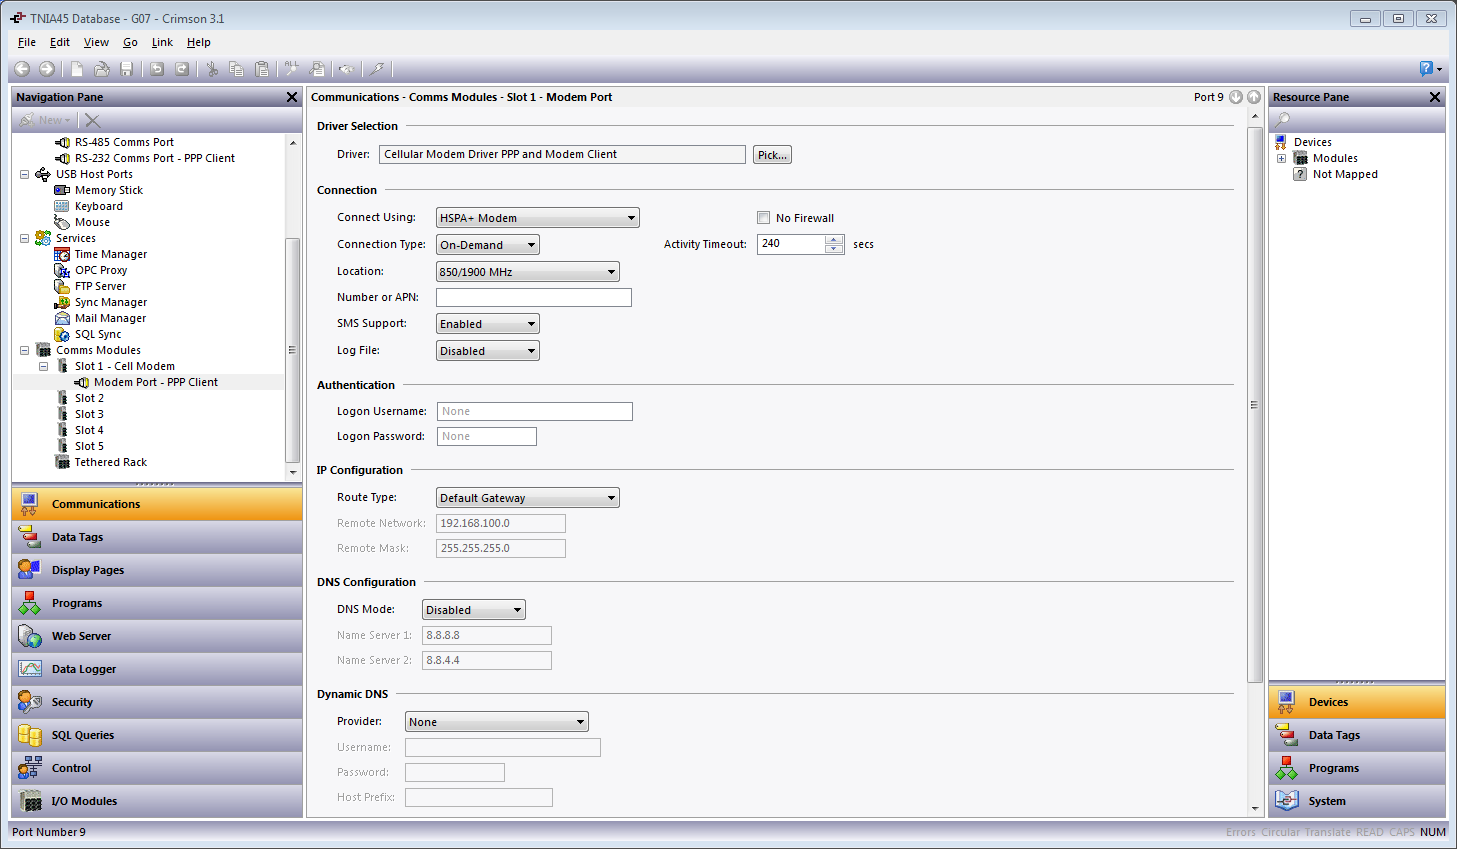Save the database with the floppy icon

pyautogui.click(x=127, y=69)
